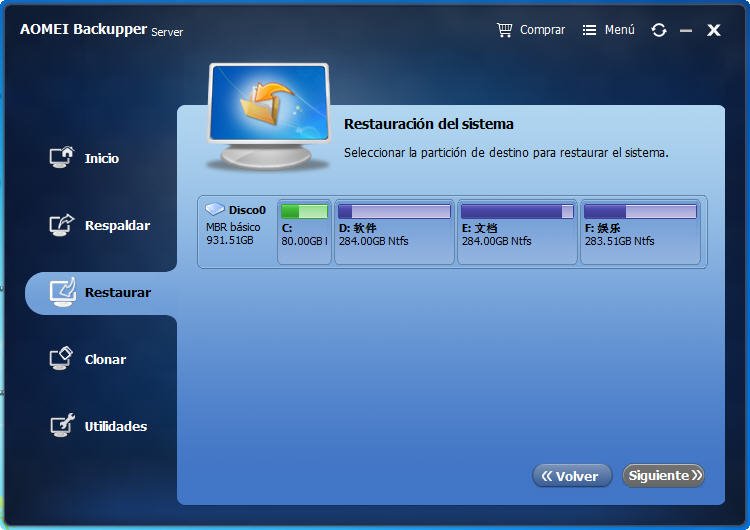Select the Restaurar tab label
Screen dimensions: 750x530
tap(118, 292)
